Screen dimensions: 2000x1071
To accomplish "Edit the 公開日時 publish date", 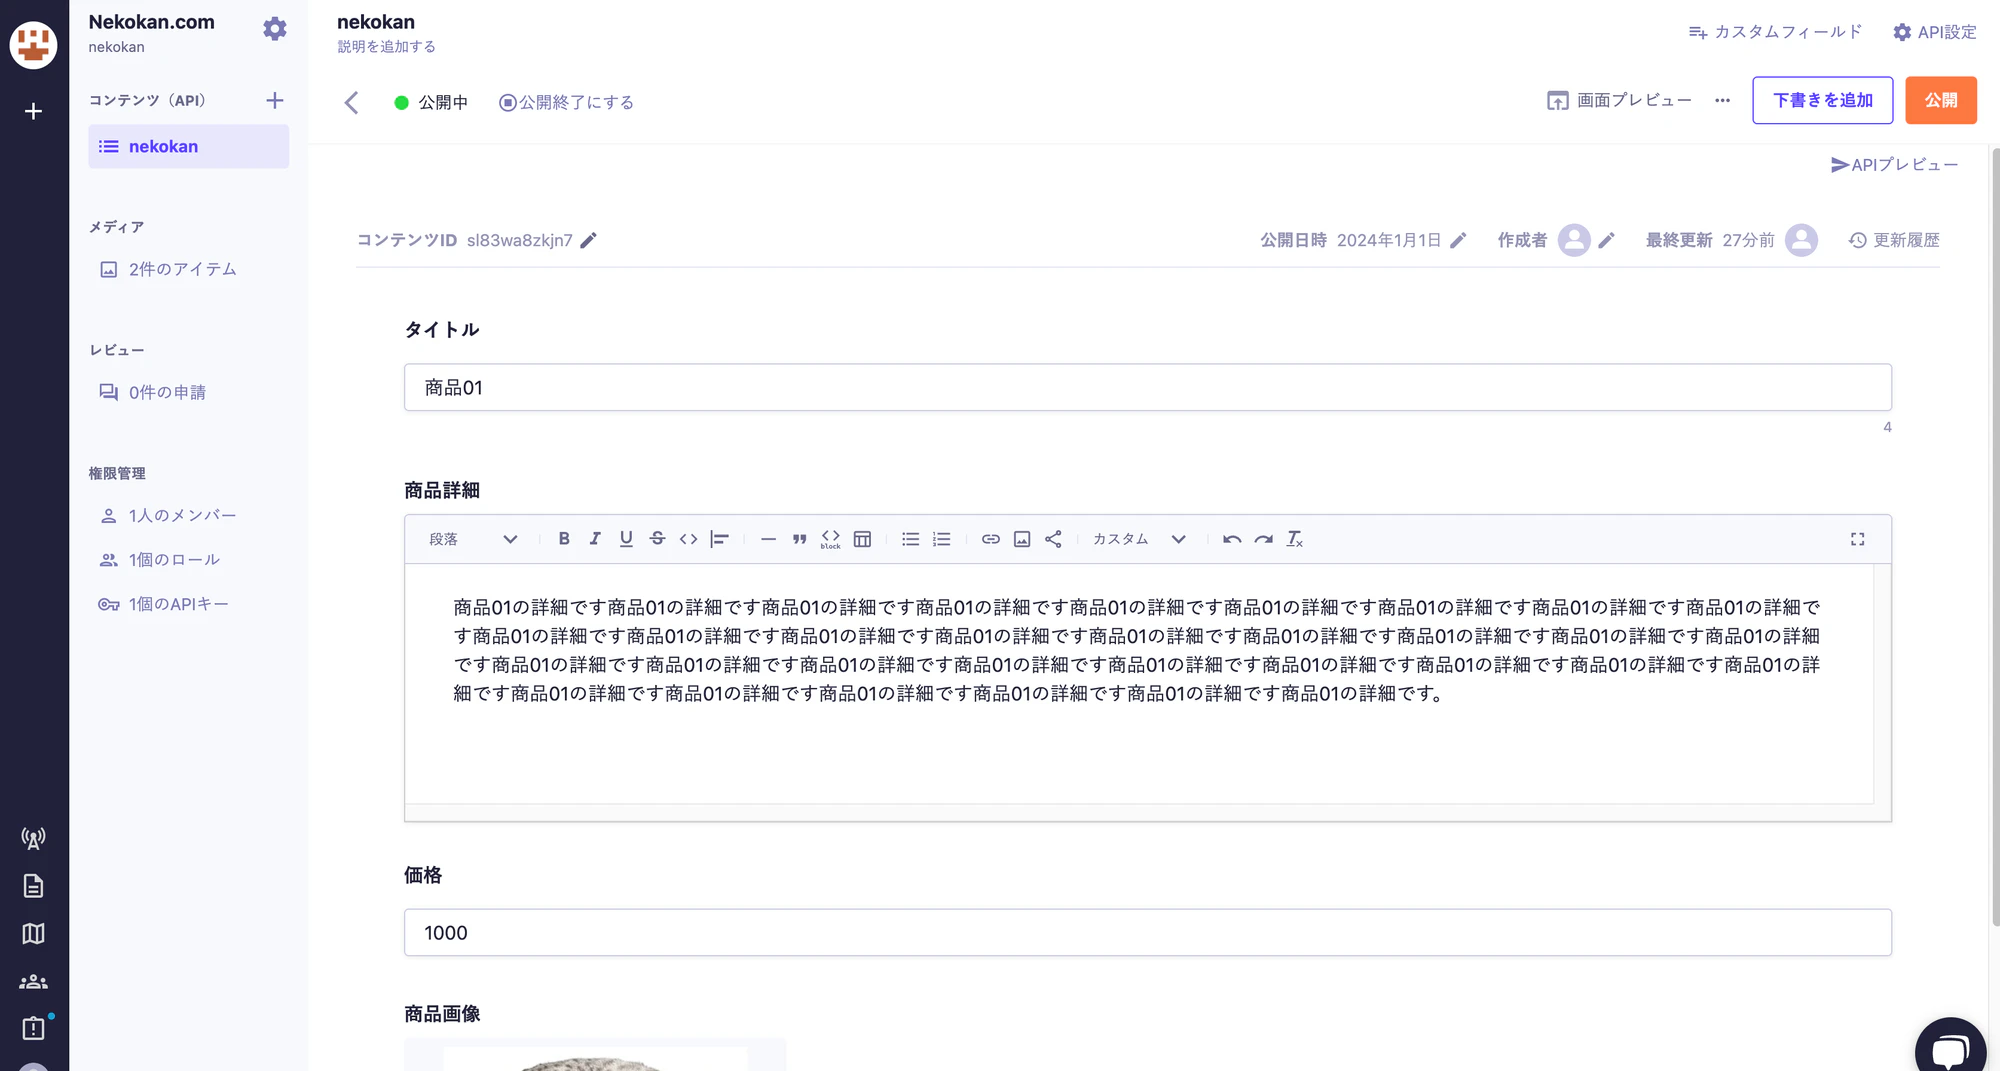I will (x=1459, y=240).
